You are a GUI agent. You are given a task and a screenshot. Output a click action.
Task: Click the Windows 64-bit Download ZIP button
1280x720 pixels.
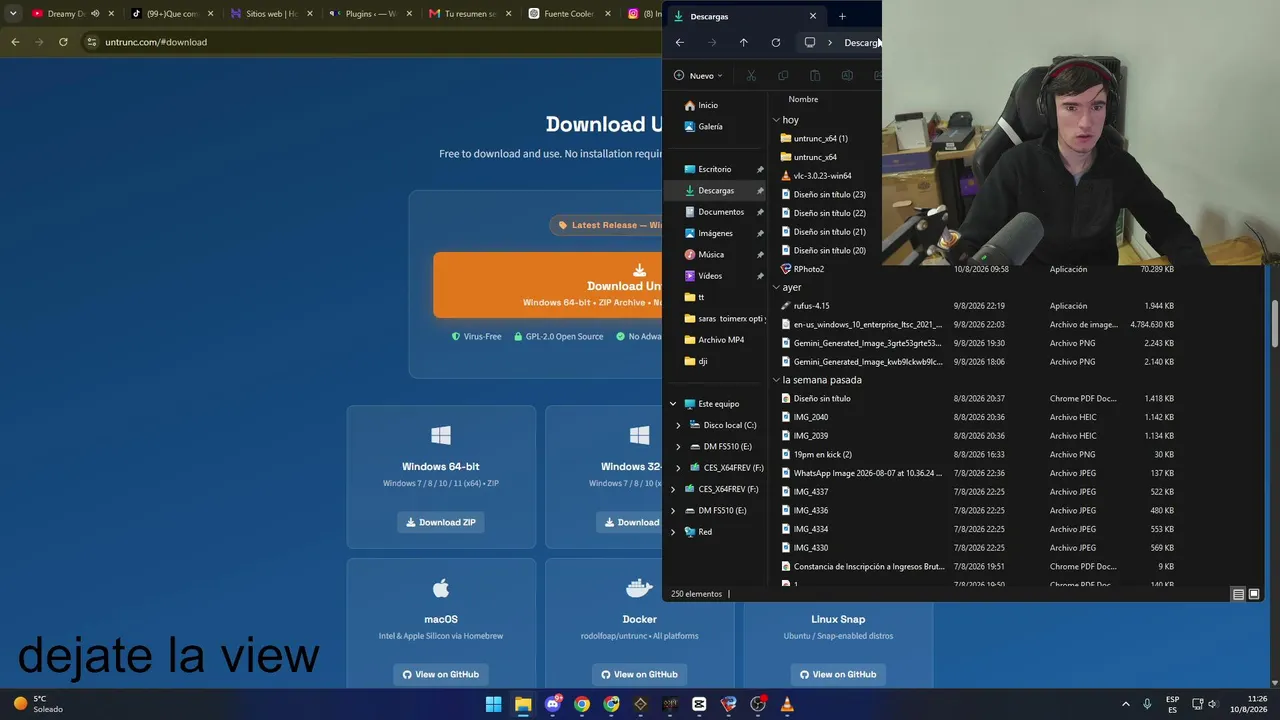click(440, 522)
